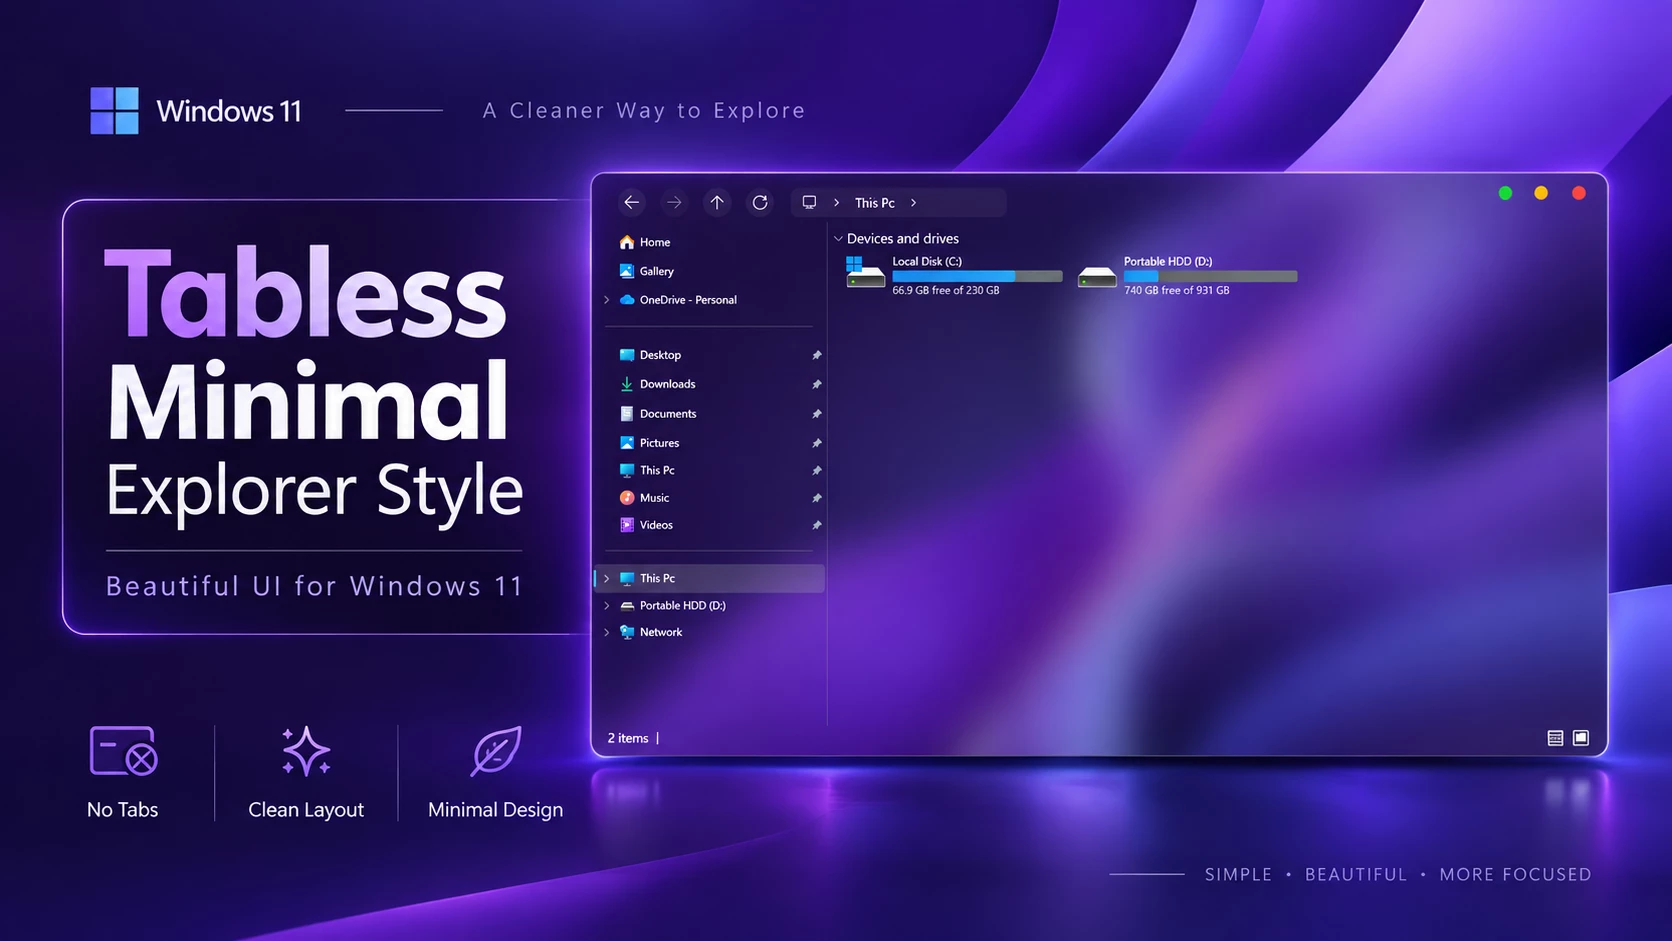Expand the OneDrive - Personal tree node
Viewport: 1672px width, 941px height.
(607, 300)
